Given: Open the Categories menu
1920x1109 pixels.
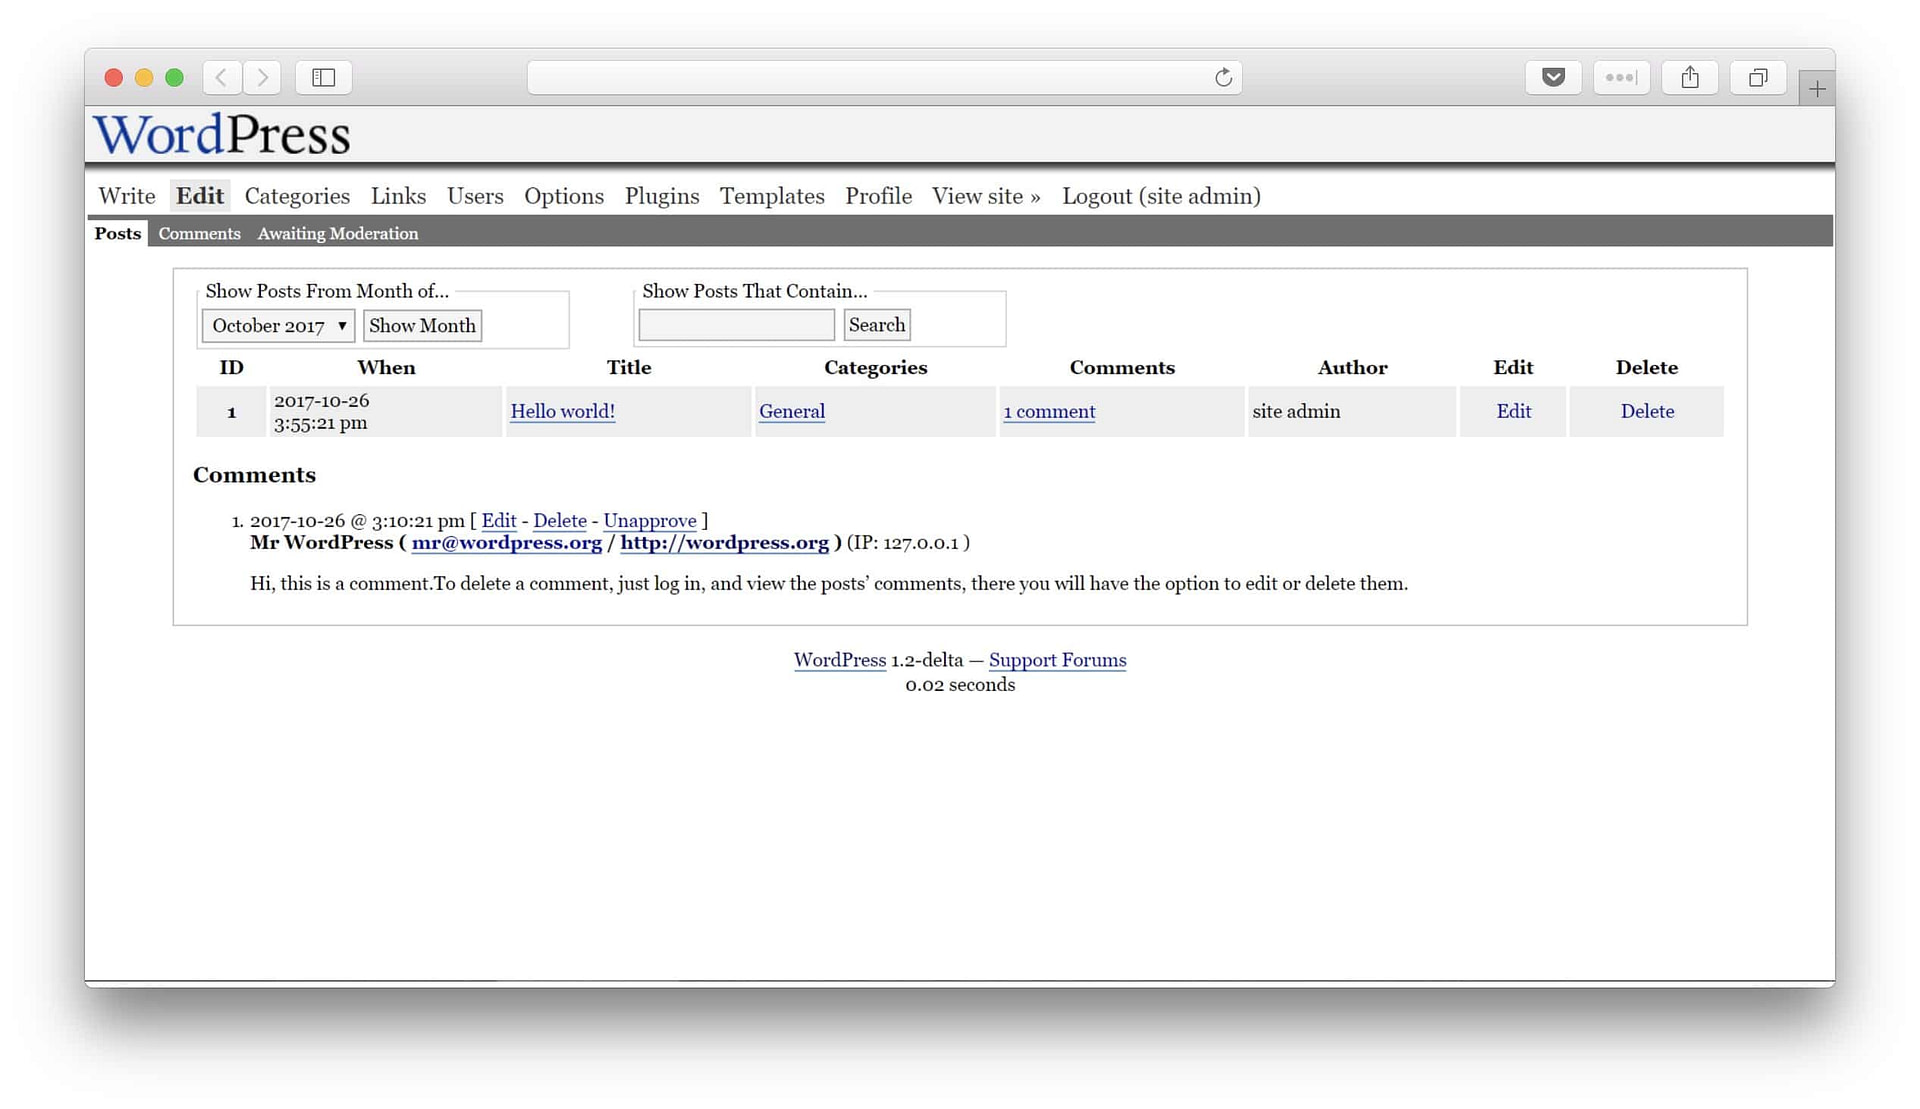Looking at the screenshot, I should [x=297, y=196].
